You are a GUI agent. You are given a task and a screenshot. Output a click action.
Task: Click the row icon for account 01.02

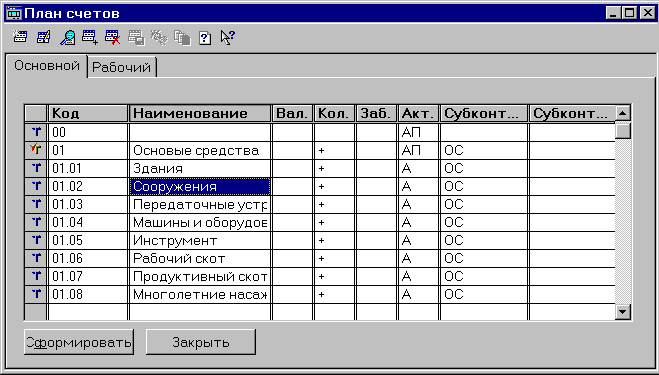click(x=36, y=186)
